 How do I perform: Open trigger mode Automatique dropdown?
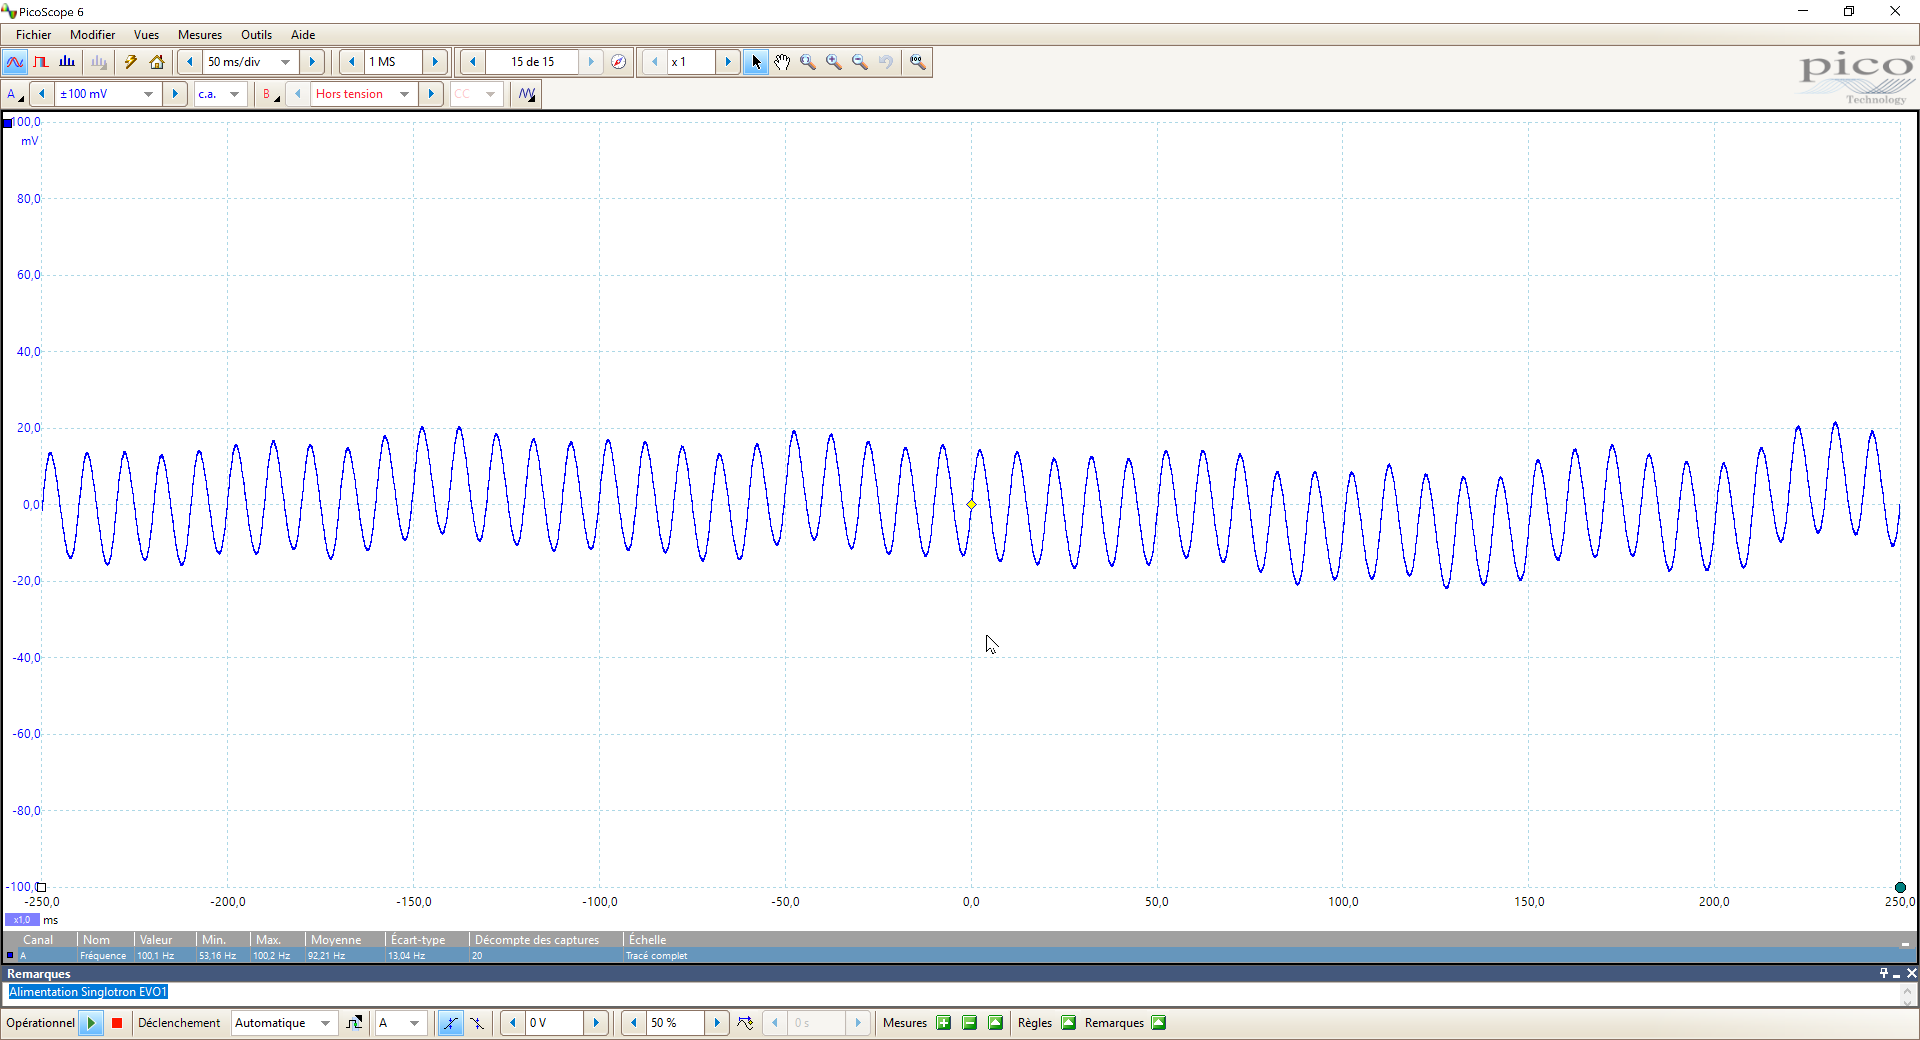pos(325,1023)
